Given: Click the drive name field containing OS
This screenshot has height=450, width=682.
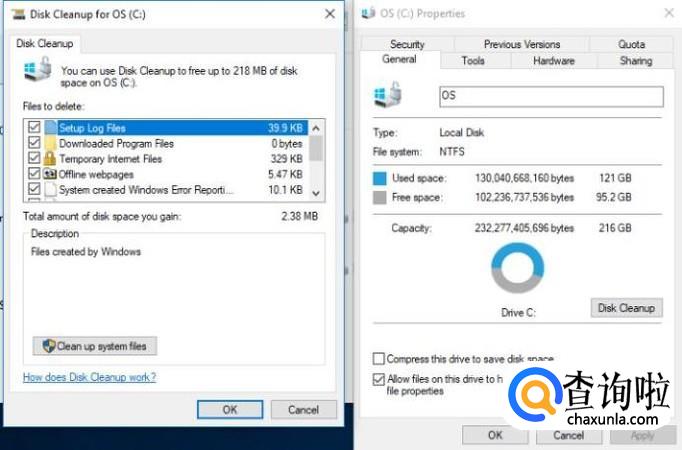Looking at the screenshot, I should click(x=551, y=96).
